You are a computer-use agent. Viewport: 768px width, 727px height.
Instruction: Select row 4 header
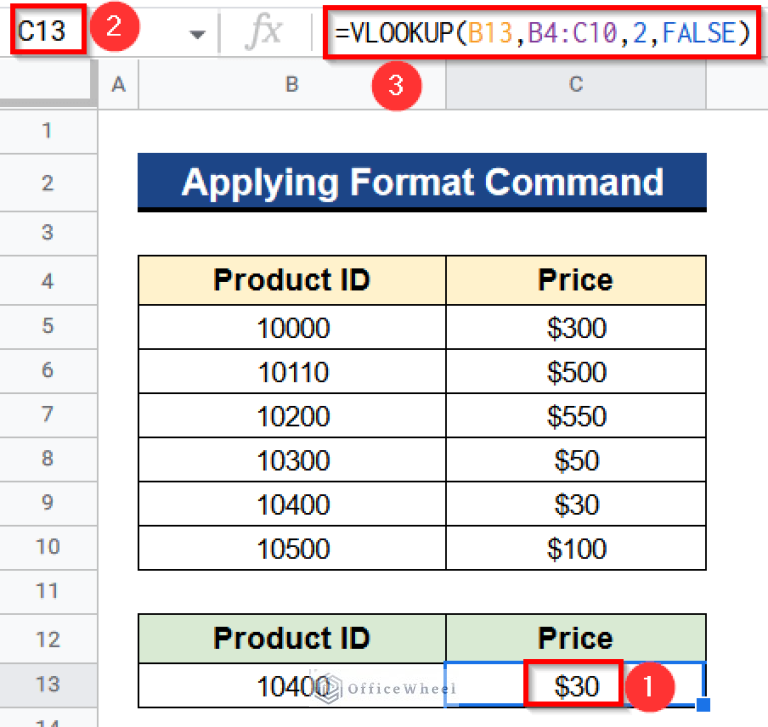[48, 280]
